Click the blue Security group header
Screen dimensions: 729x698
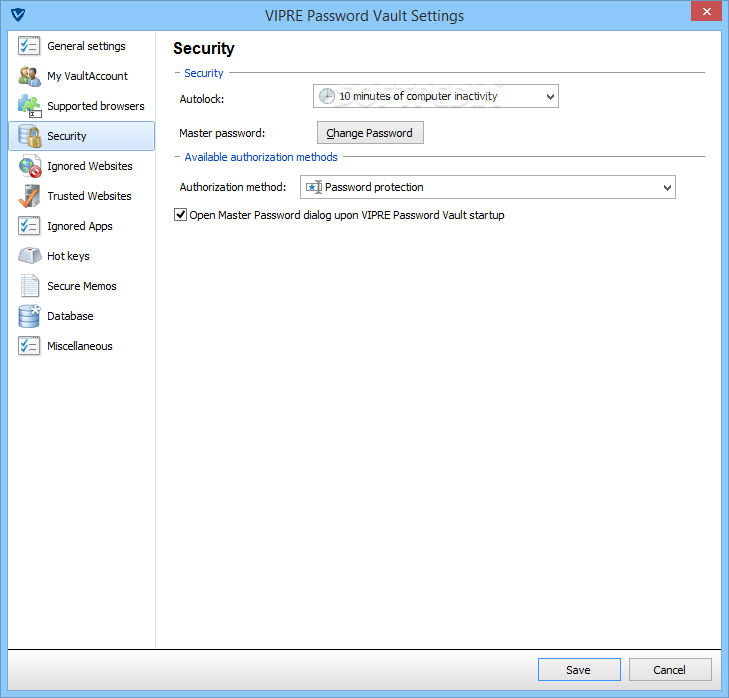coord(204,73)
